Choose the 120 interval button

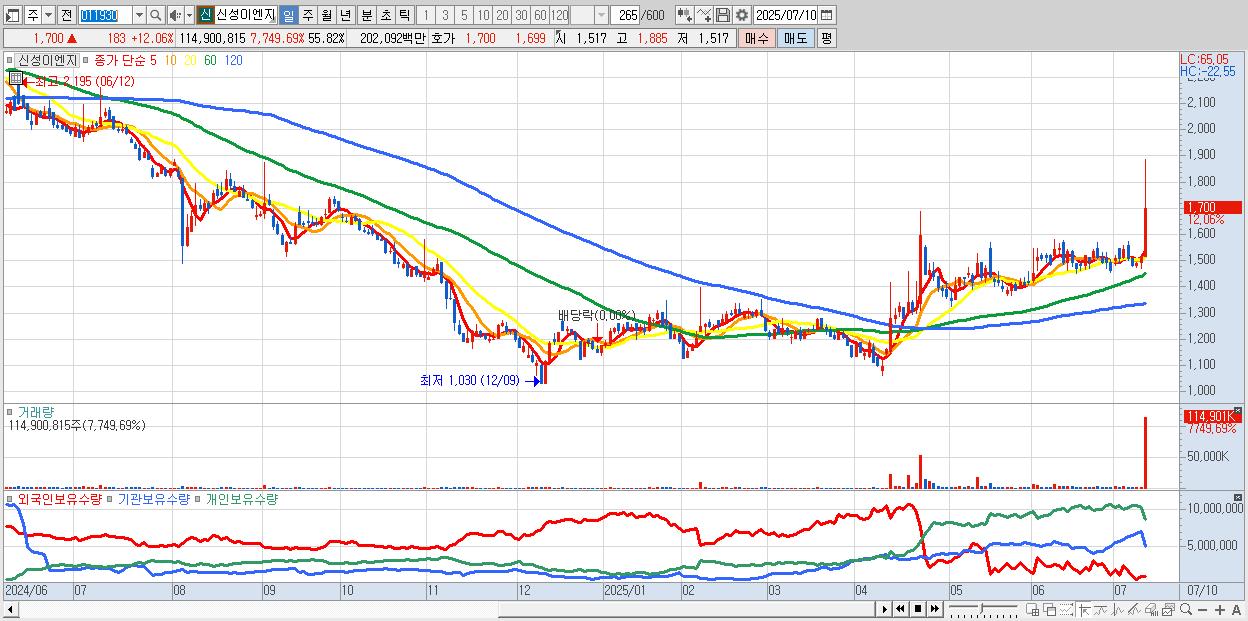[559, 15]
